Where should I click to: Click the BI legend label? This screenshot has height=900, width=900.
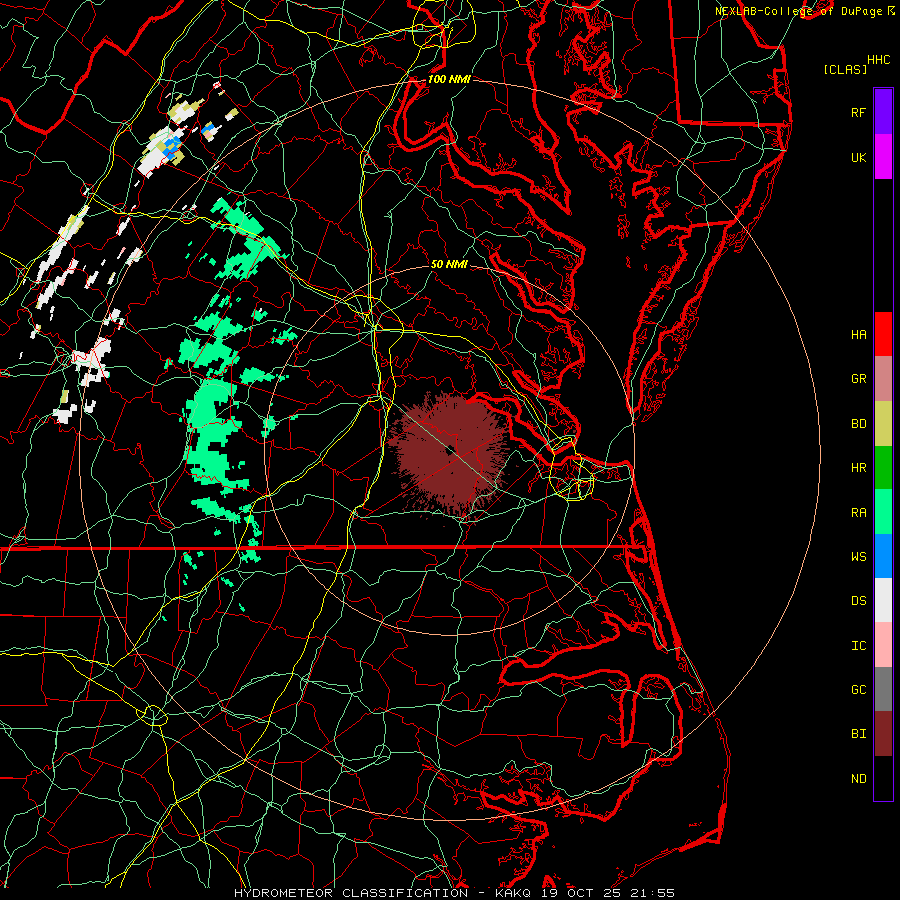[858, 734]
